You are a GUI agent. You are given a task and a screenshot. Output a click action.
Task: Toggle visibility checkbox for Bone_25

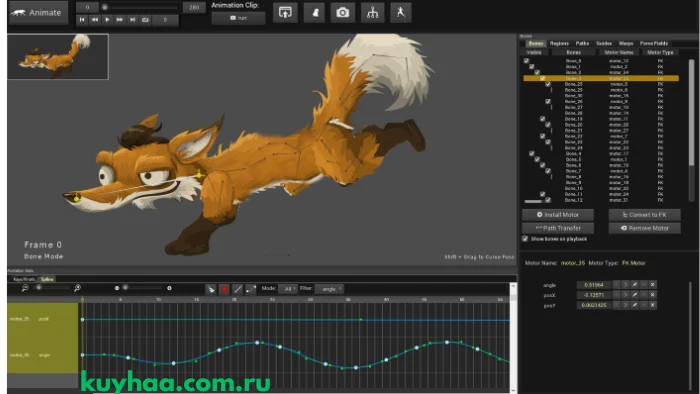(548, 84)
